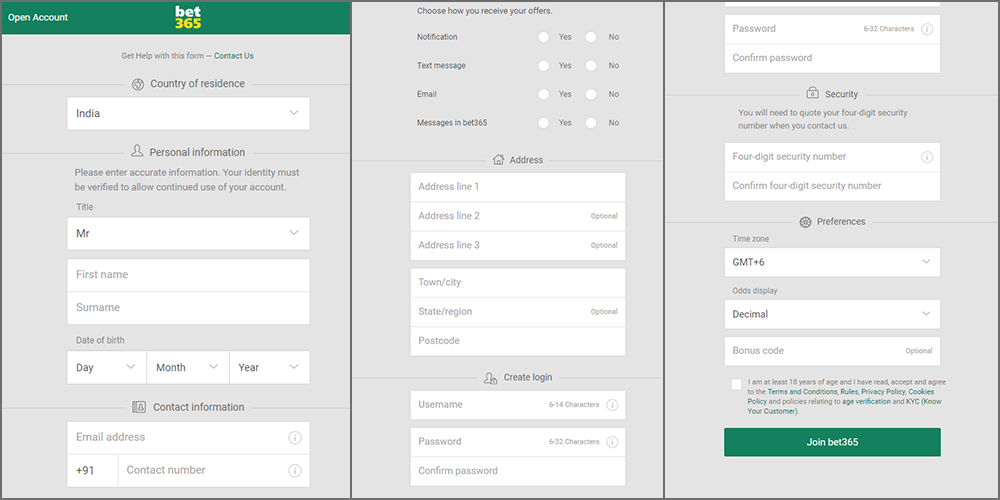Screen dimensions: 1000x500
Task: Open the Privacy Policy link
Action: pos(883,392)
